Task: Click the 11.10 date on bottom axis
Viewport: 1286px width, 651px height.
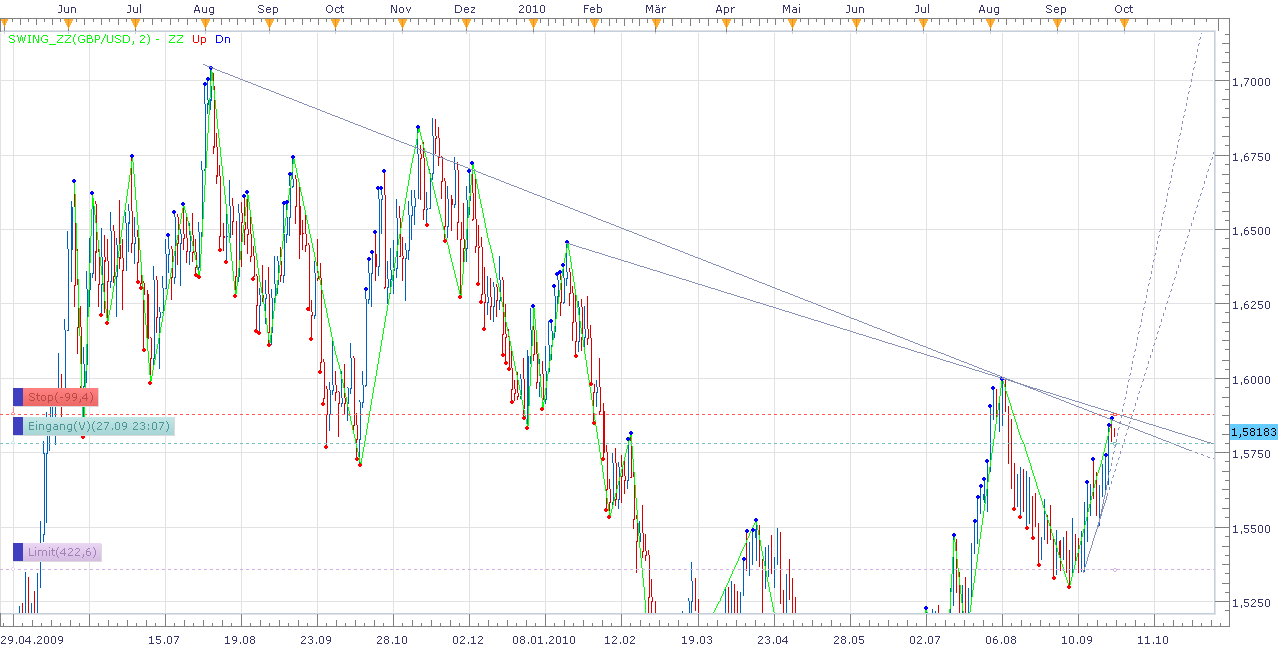Action: tap(1153, 639)
